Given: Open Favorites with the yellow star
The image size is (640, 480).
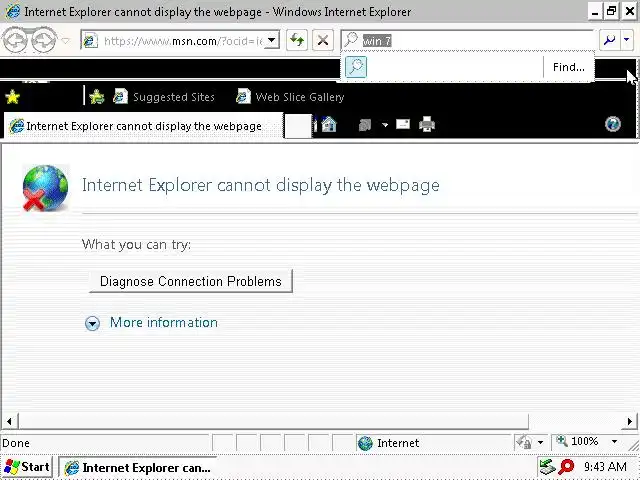Looking at the screenshot, I should tap(13, 97).
